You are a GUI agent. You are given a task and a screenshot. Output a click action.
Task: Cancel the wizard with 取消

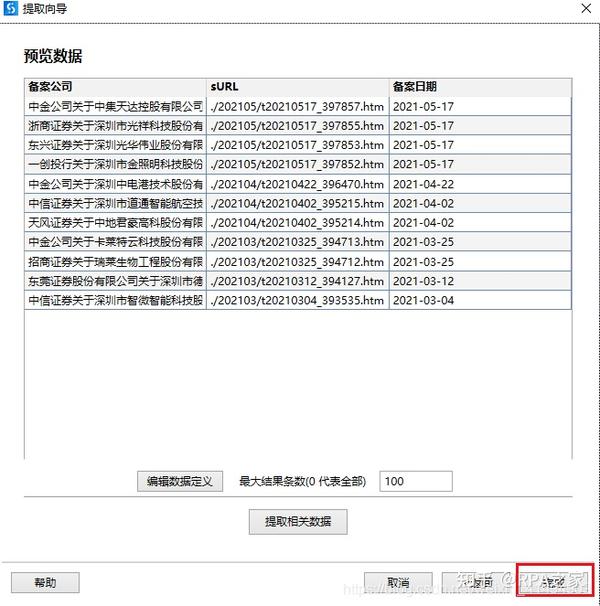(398, 582)
